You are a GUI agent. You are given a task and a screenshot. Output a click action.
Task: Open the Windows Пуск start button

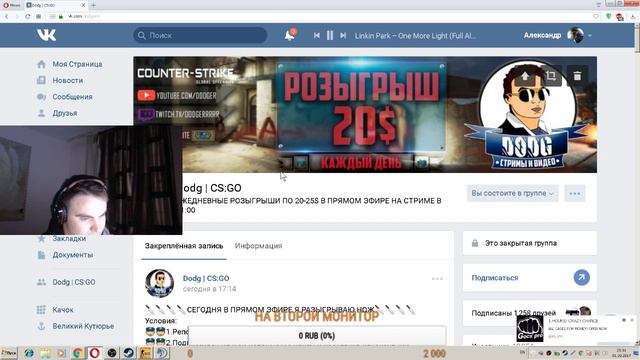(9, 353)
